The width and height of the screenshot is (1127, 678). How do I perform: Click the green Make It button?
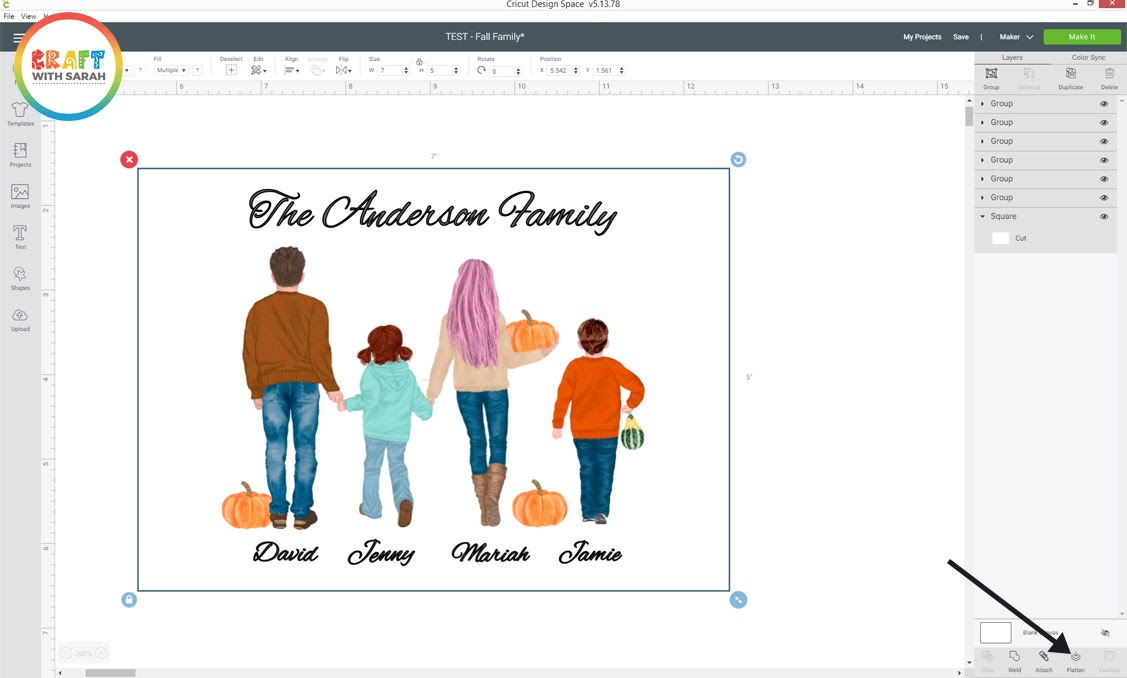tap(1082, 37)
